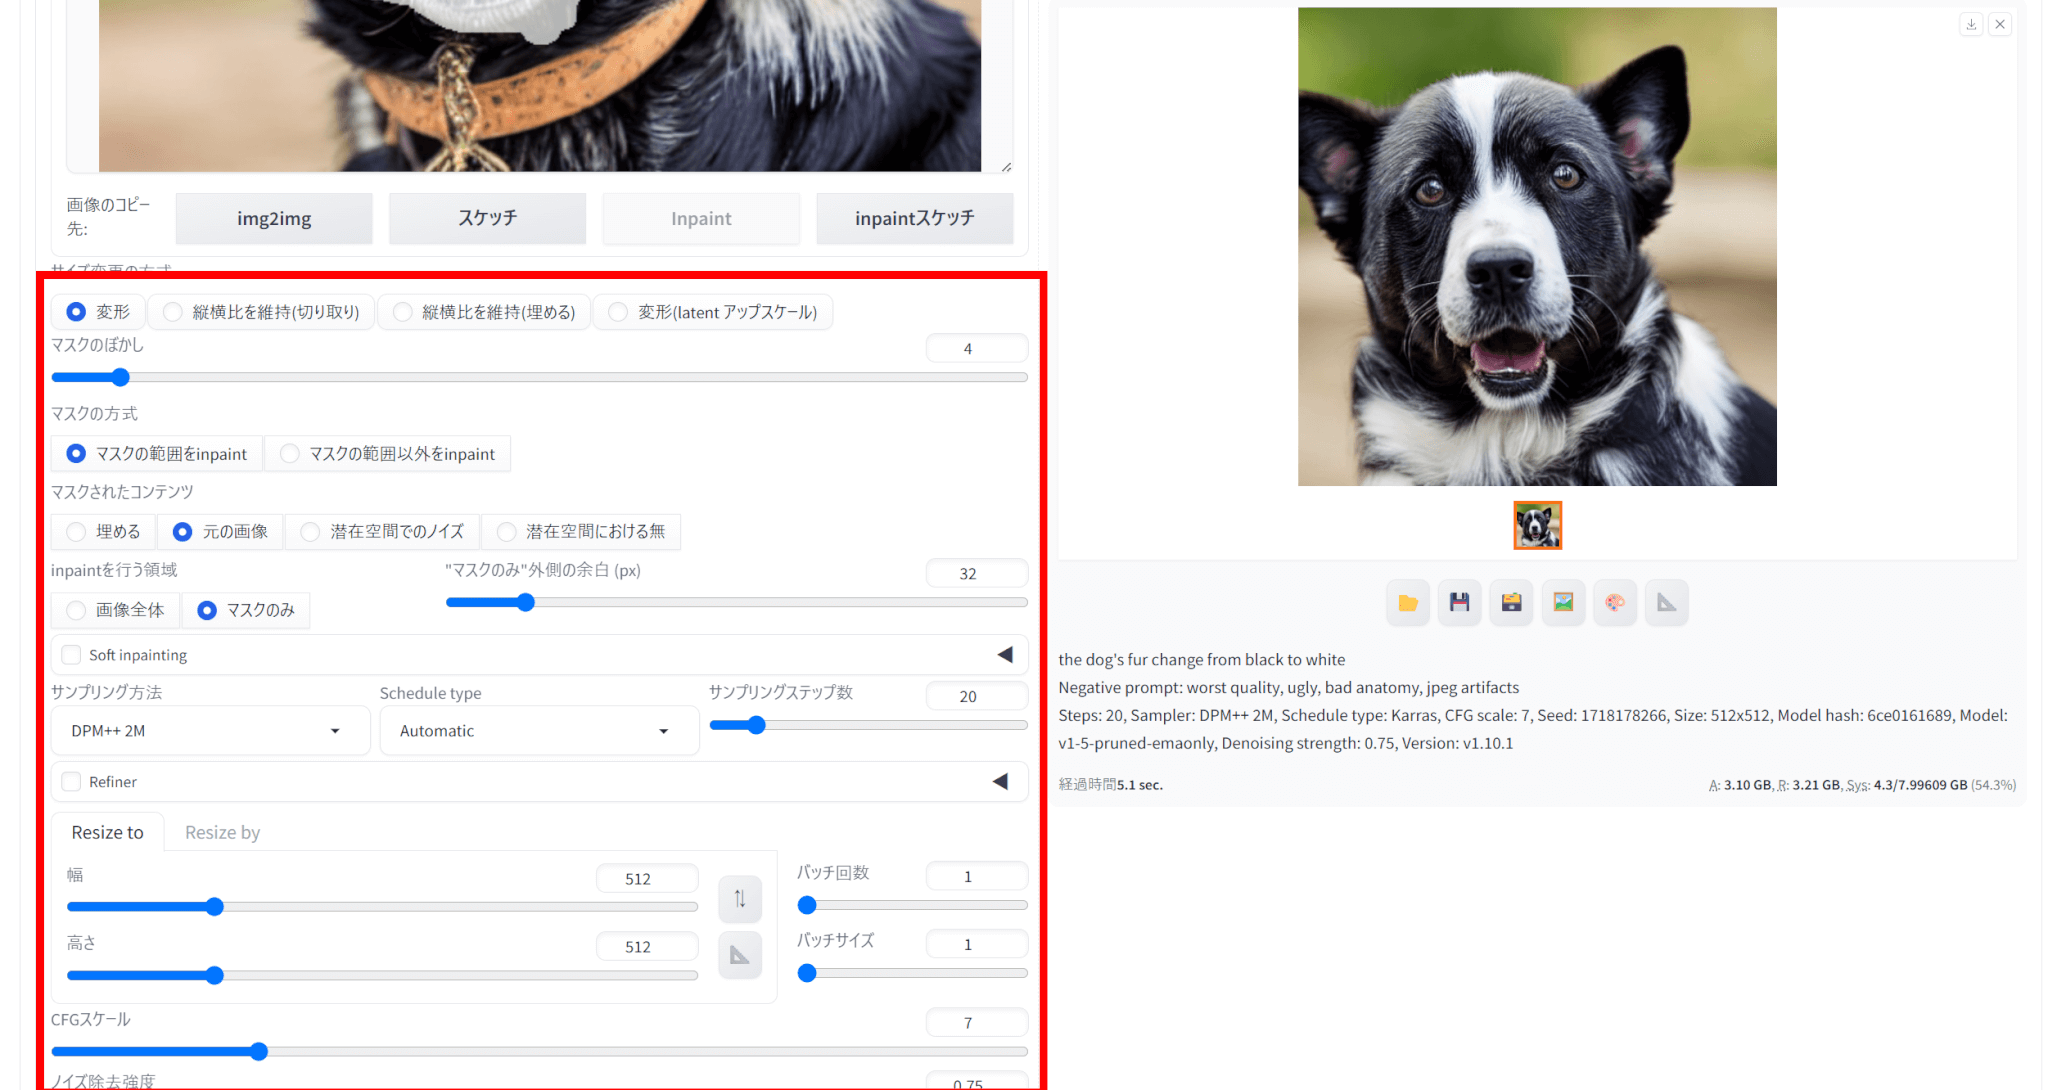
Task: Adjust the 幅 width slider
Action: [382, 907]
